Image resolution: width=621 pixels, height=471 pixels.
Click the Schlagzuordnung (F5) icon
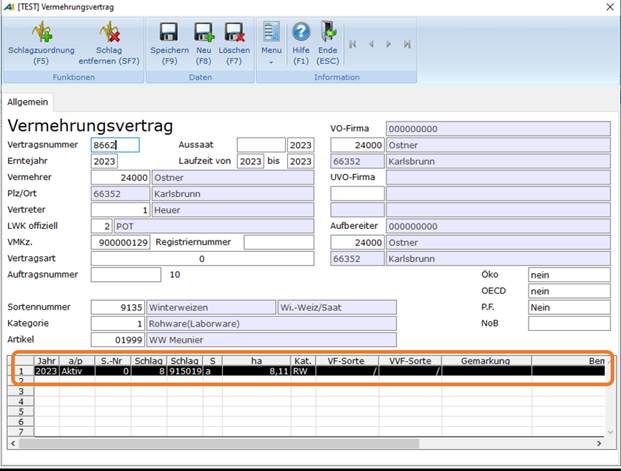pyautogui.click(x=42, y=32)
